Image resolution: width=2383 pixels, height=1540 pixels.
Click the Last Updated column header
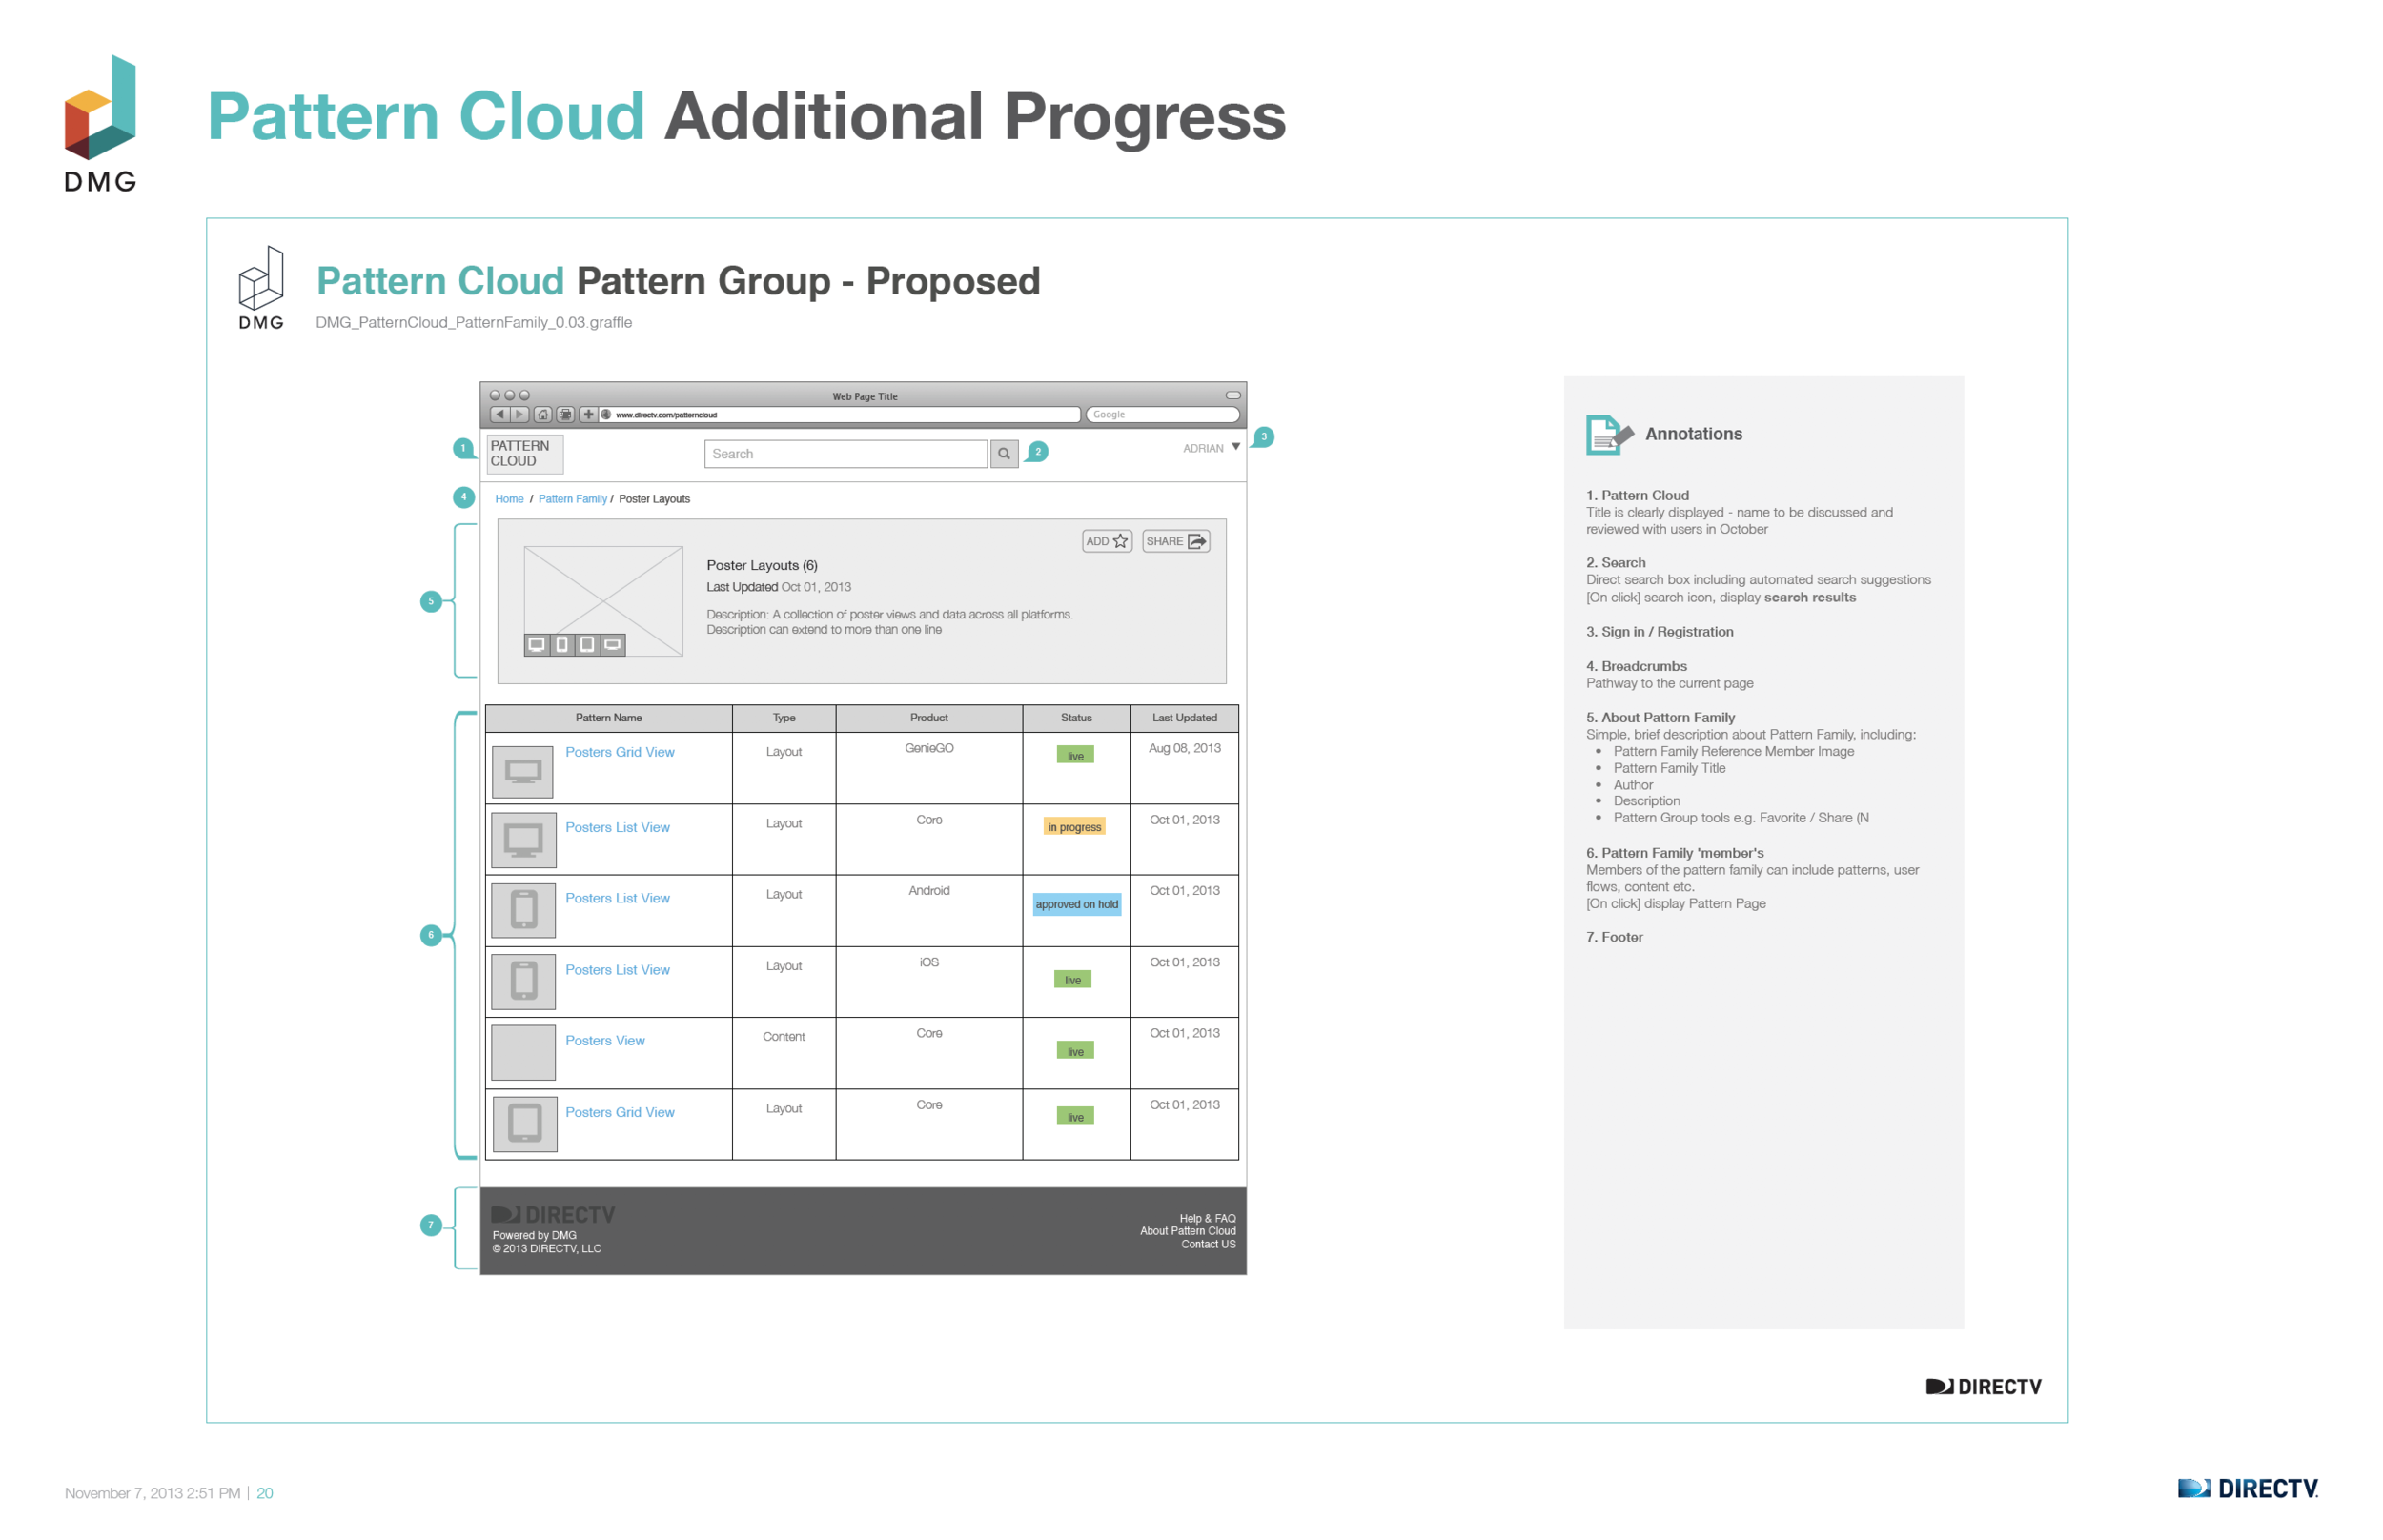tap(1184, 718)
